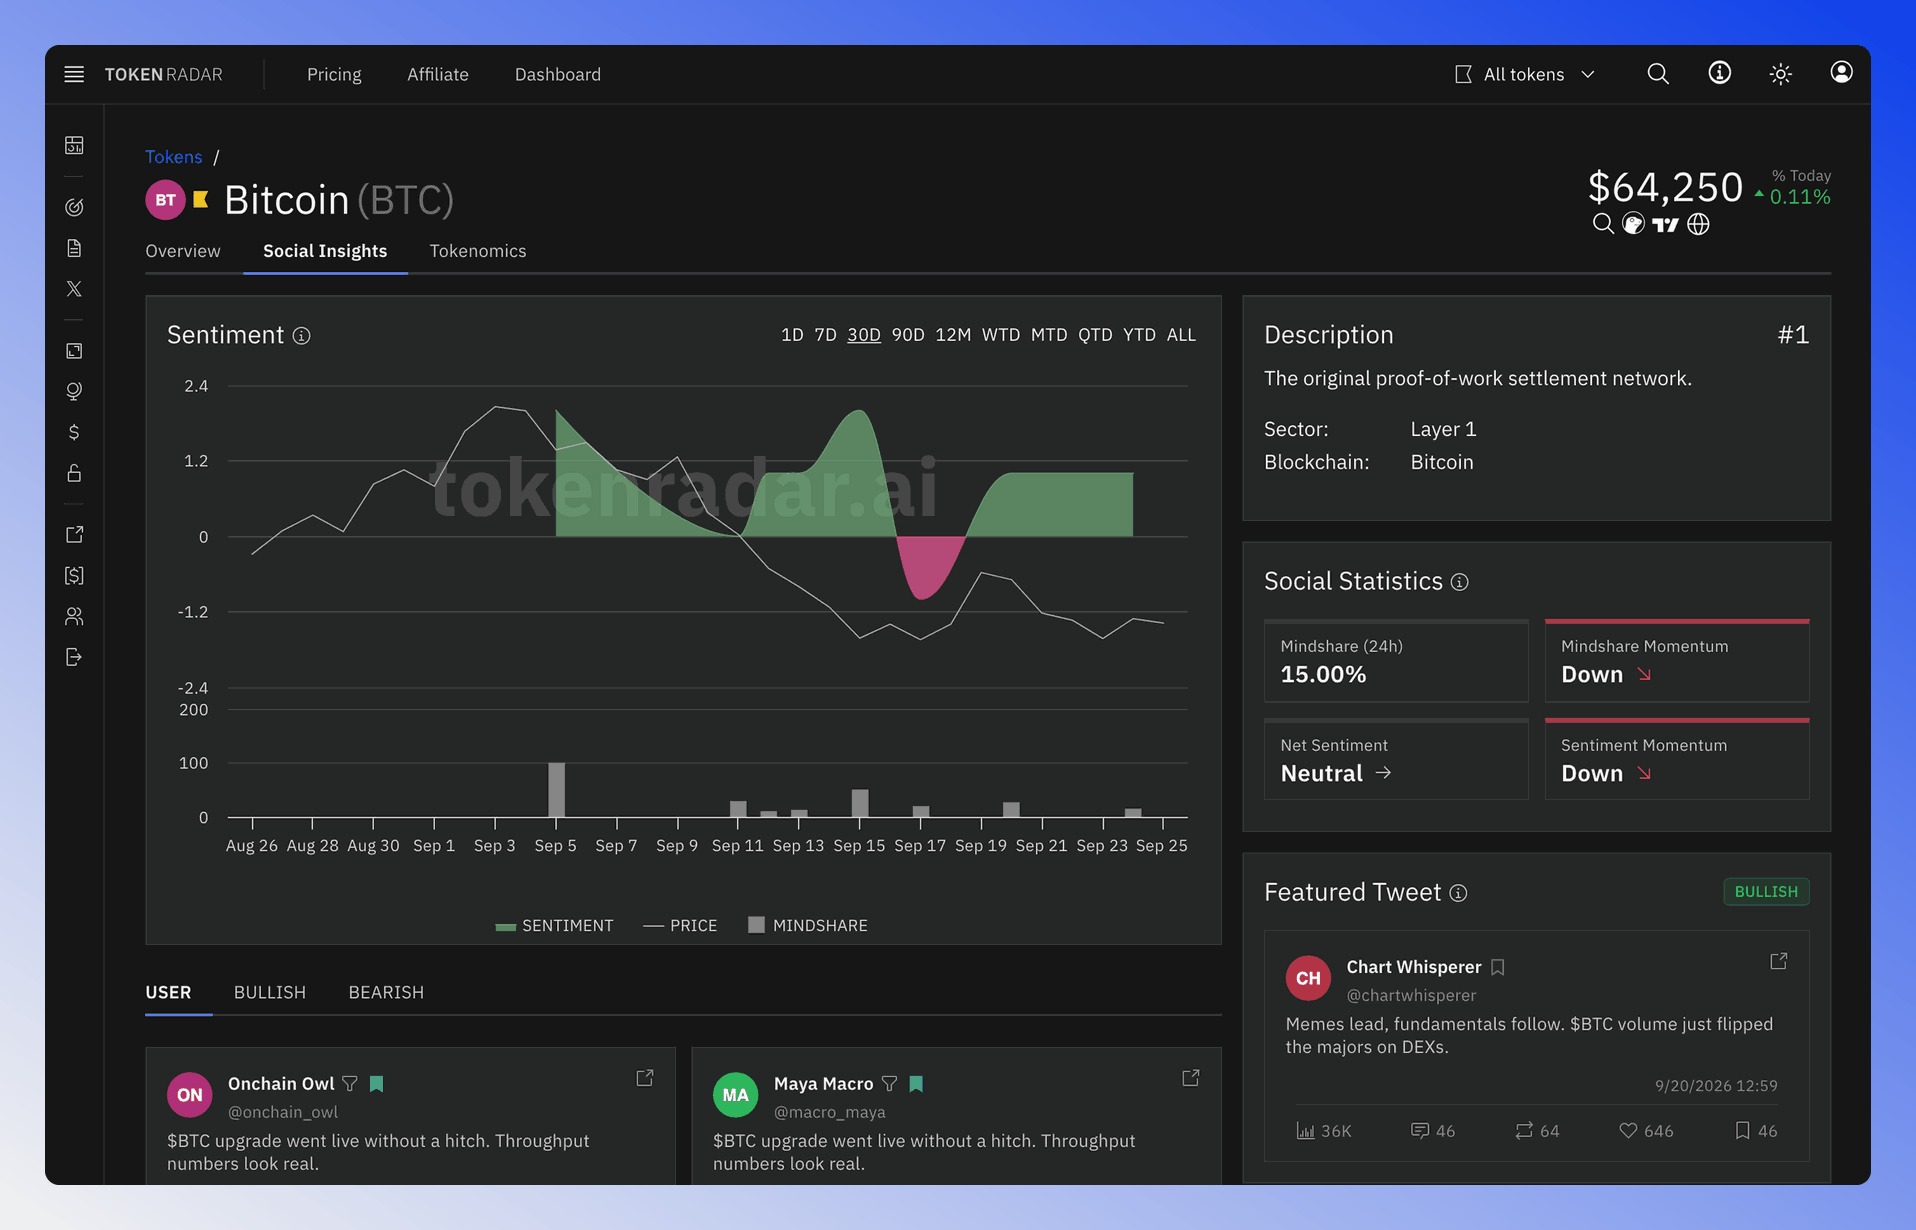This screenshot has width=1916, height=1230.
Task: Select the Social Insights tab
Action: (x=325, y=251)
